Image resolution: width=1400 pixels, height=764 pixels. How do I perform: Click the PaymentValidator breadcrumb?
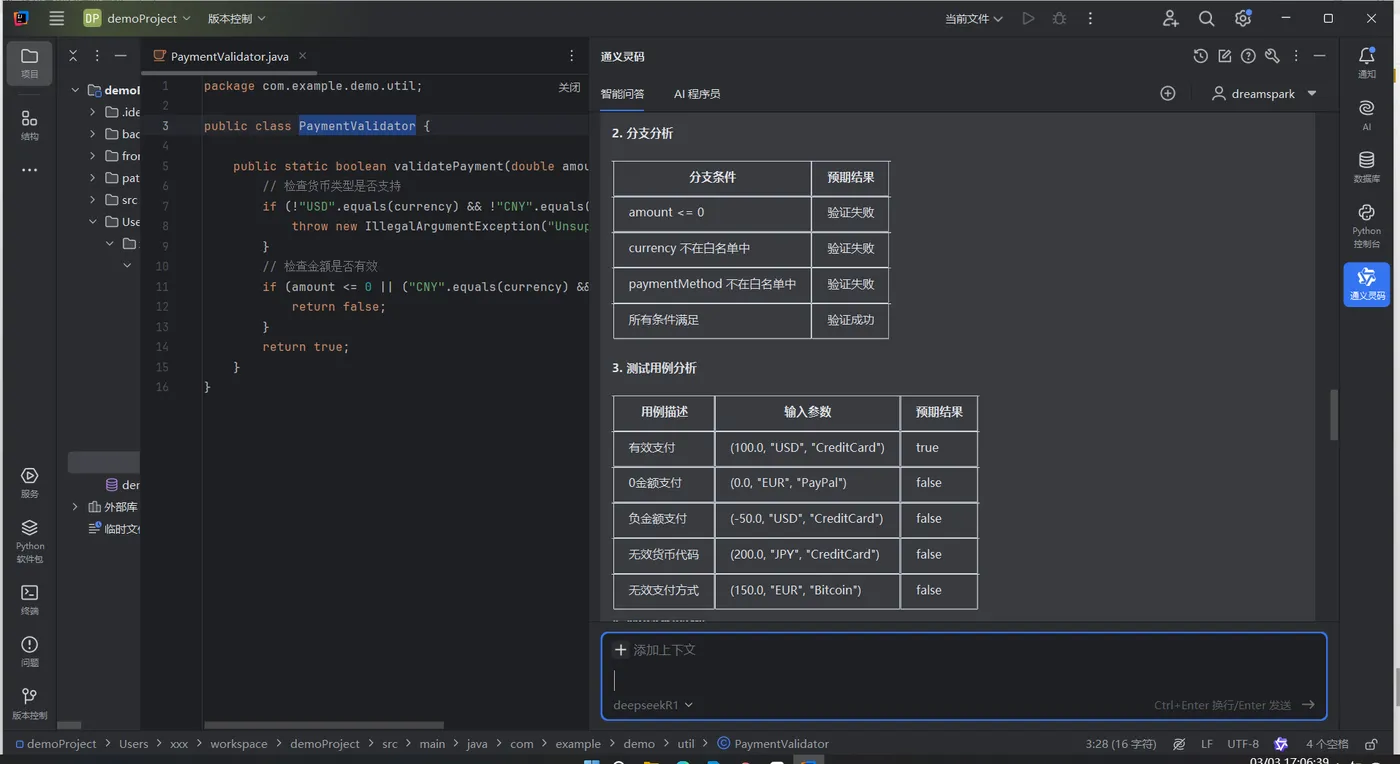tap(773, 744)
